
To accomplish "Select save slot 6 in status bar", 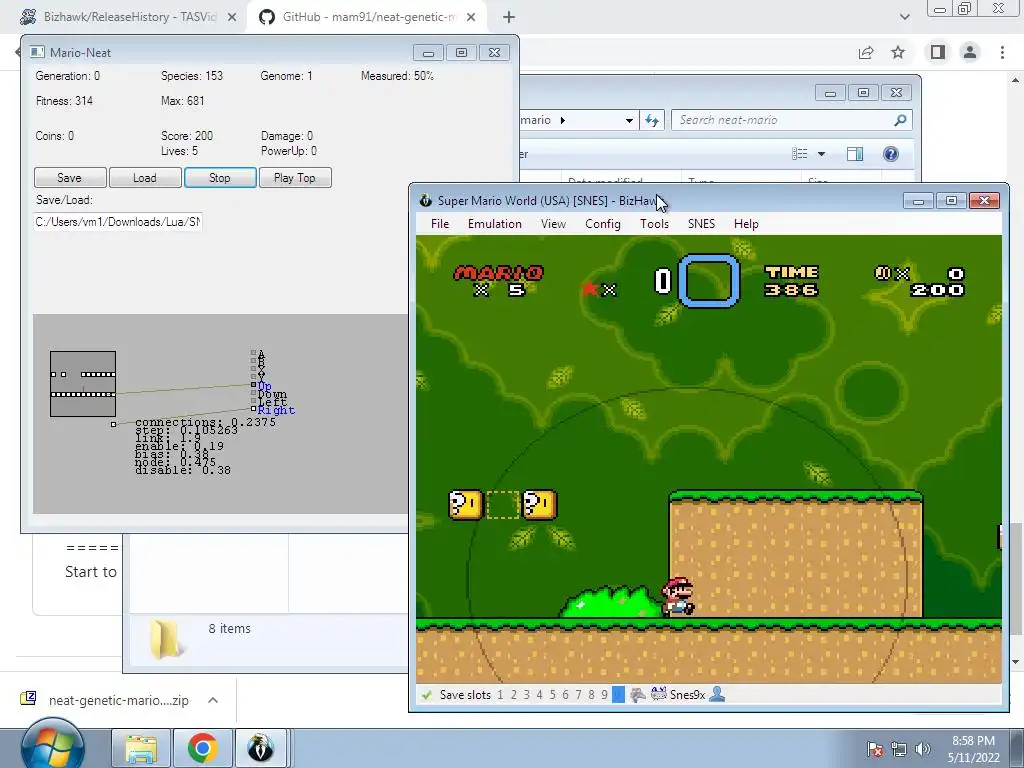I will 566,695.
